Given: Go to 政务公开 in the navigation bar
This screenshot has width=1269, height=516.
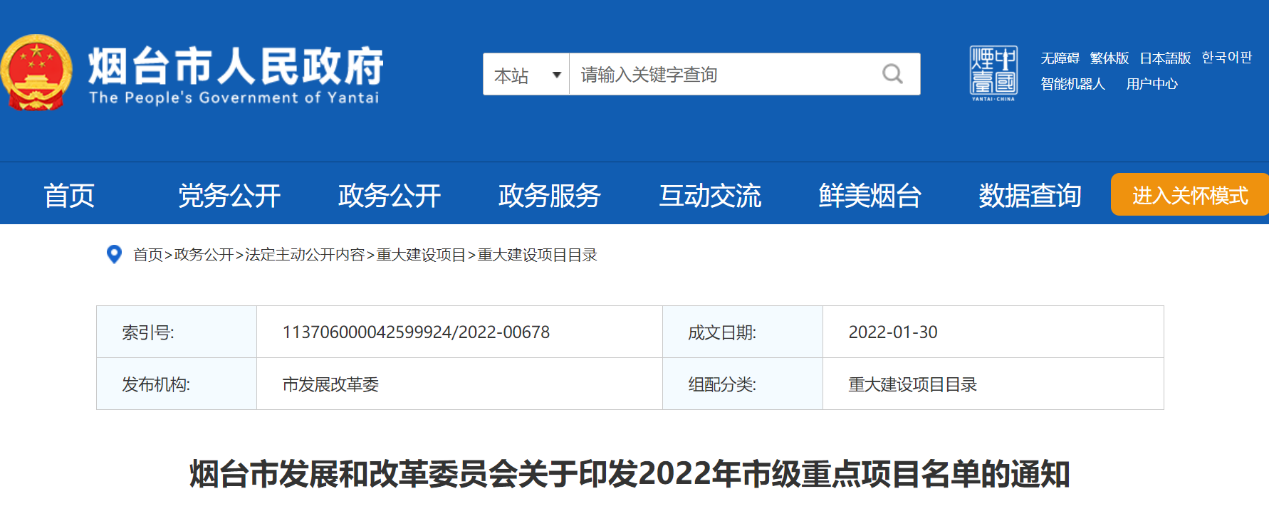Looking at the screenshot, I should [x=389, y=196].
